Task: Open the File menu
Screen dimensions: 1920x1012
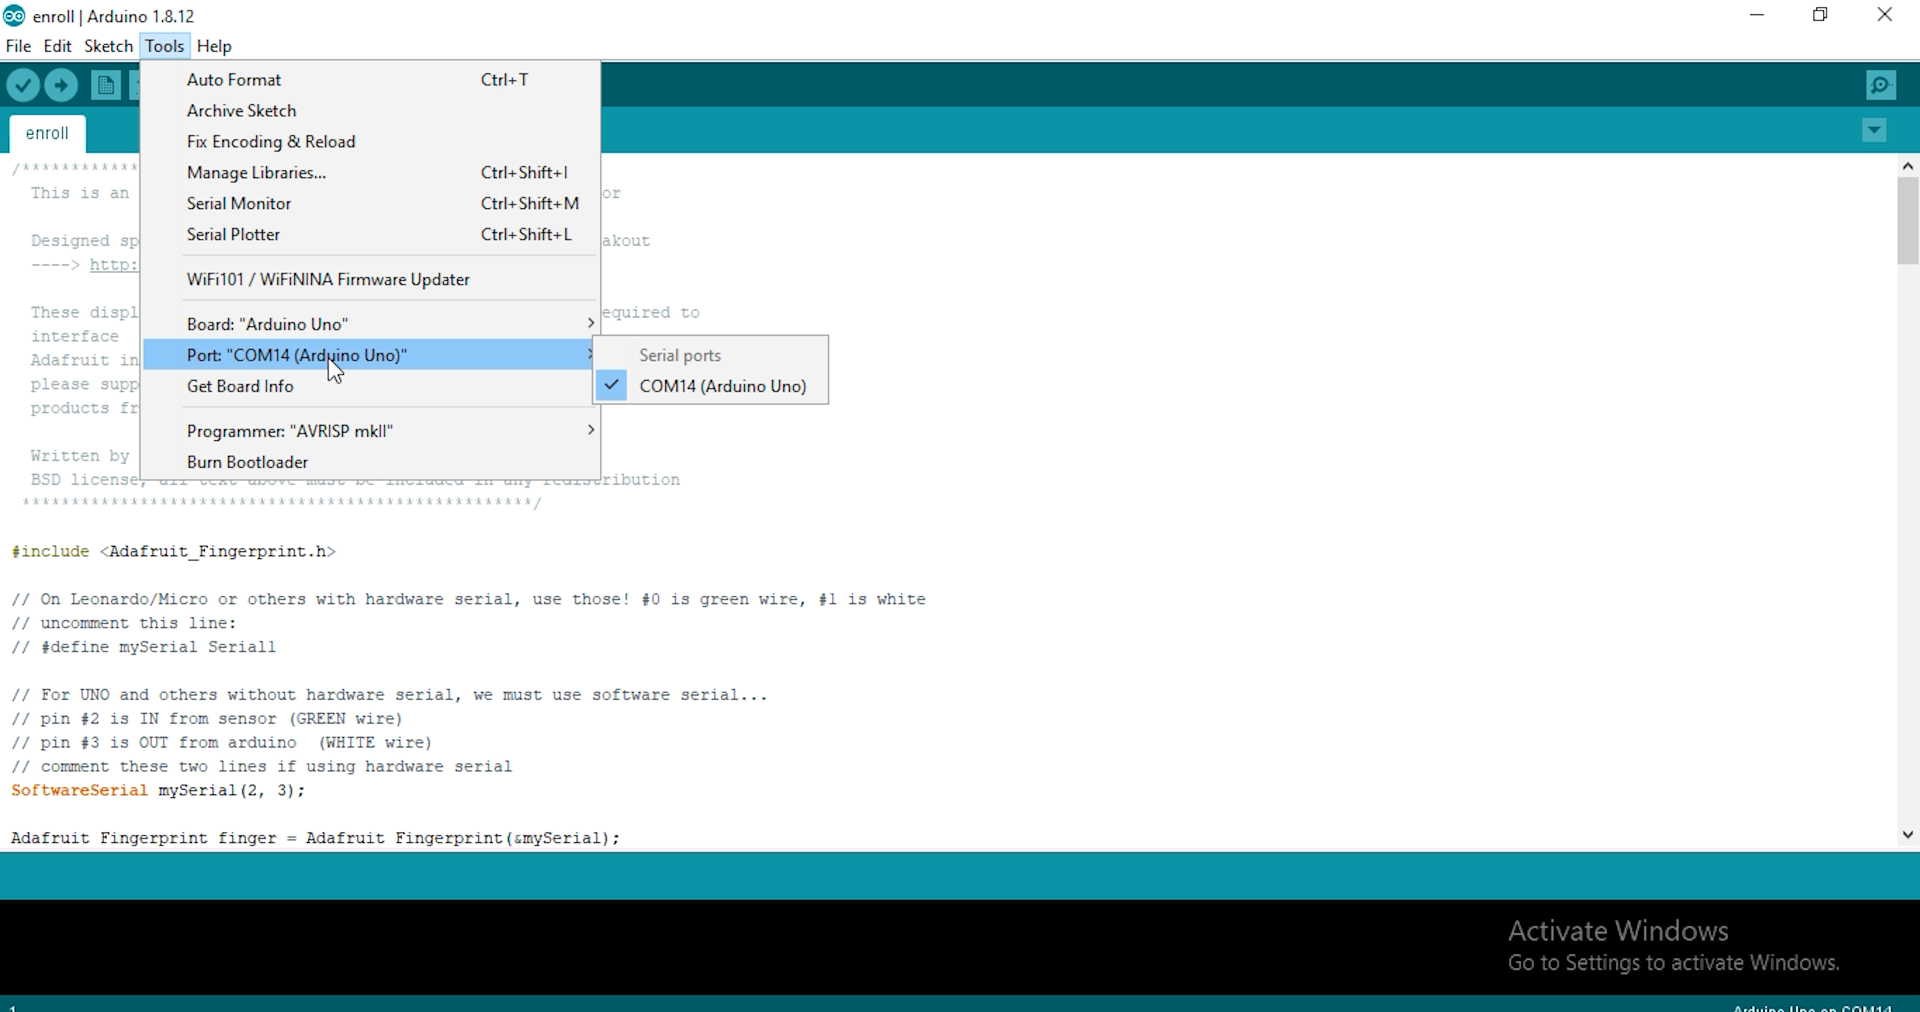Action: pyautogui.click(x=18, y=46)
